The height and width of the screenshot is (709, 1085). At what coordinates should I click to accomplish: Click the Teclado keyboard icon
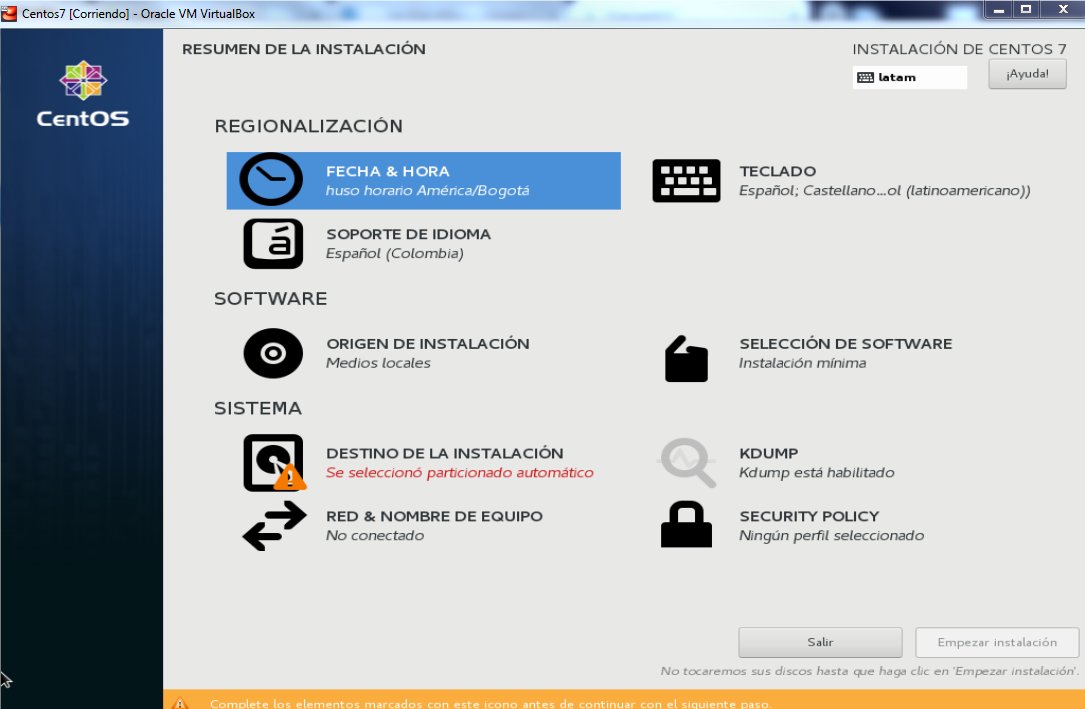[686, 181]
